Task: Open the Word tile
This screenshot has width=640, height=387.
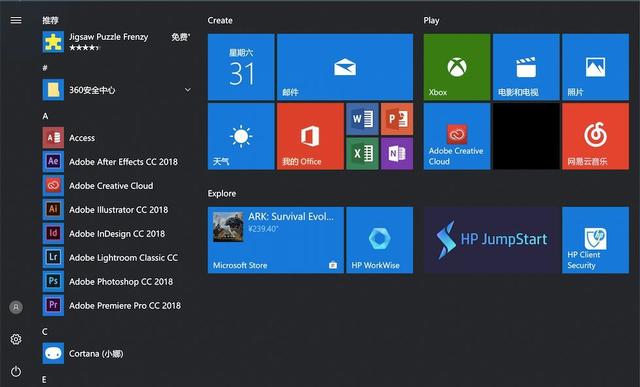Action: (362, 119)
